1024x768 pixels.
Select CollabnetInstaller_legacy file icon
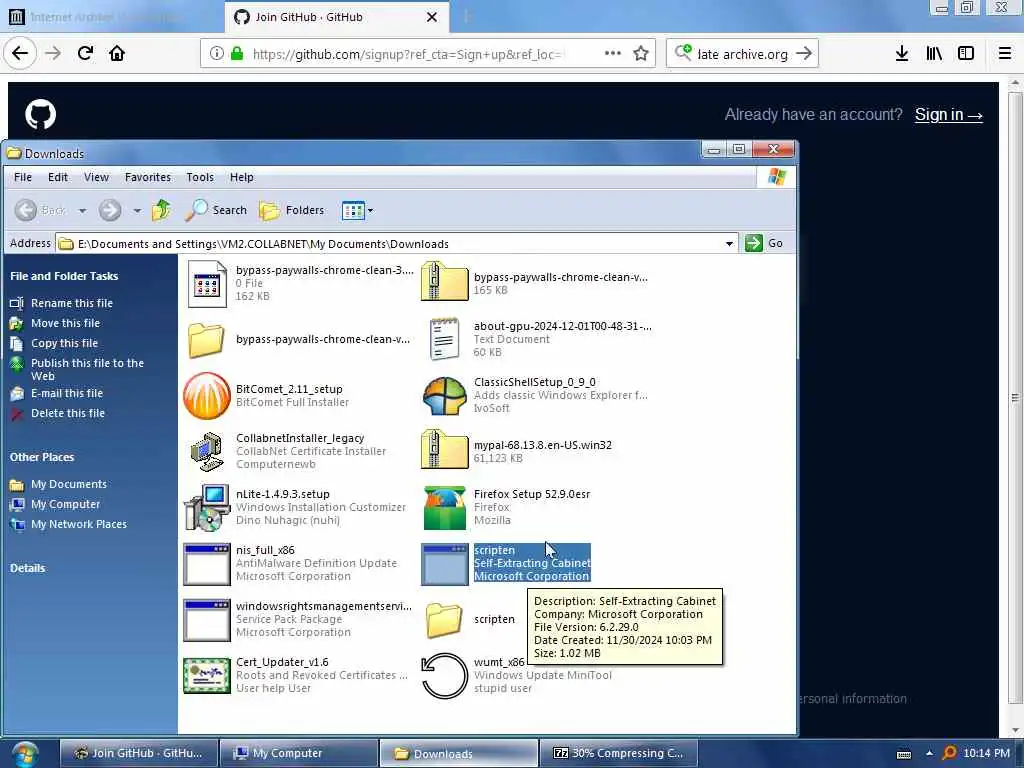(207, 451)
